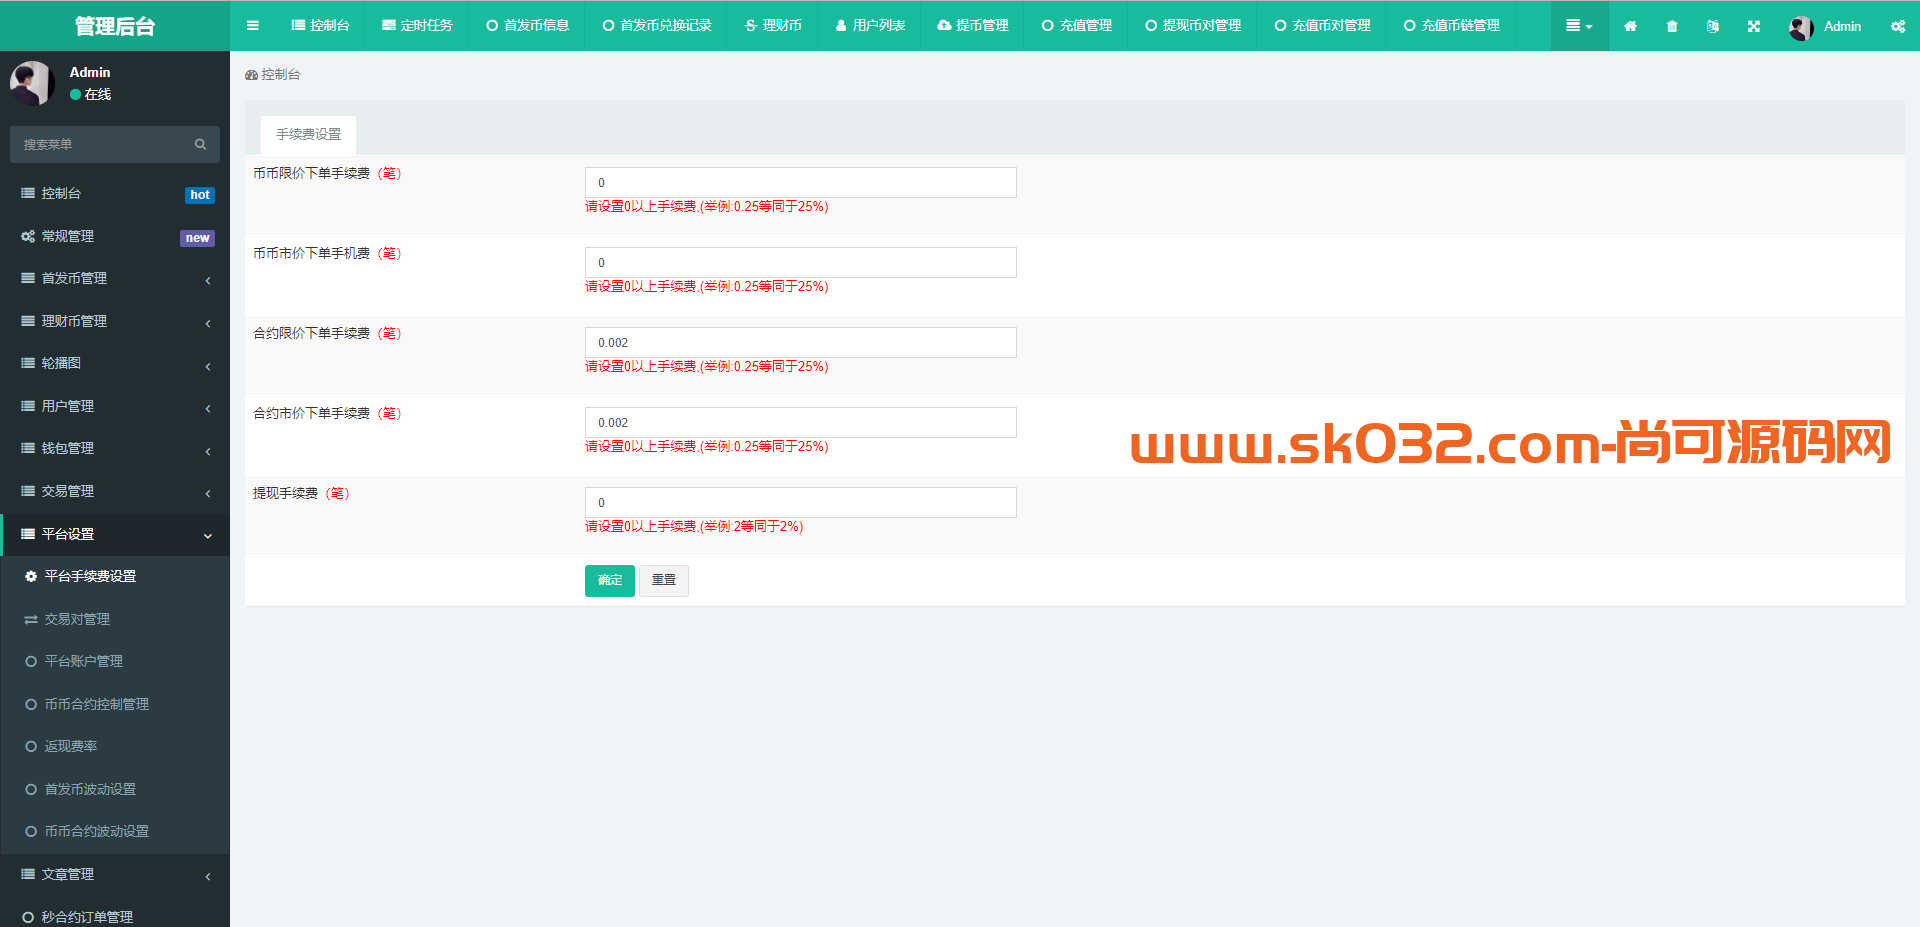Click the 合约市价下单手续费 input field
This screenshot has height=927, width=1920.
[800, 422]
